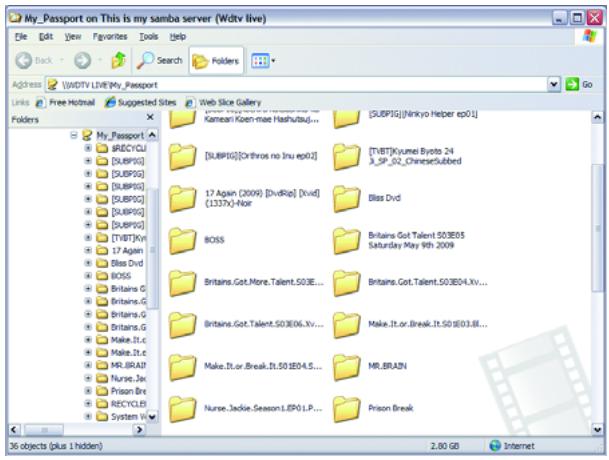
Task: Select My_Passport in folder tree
Action: click(x=120, y=136)
